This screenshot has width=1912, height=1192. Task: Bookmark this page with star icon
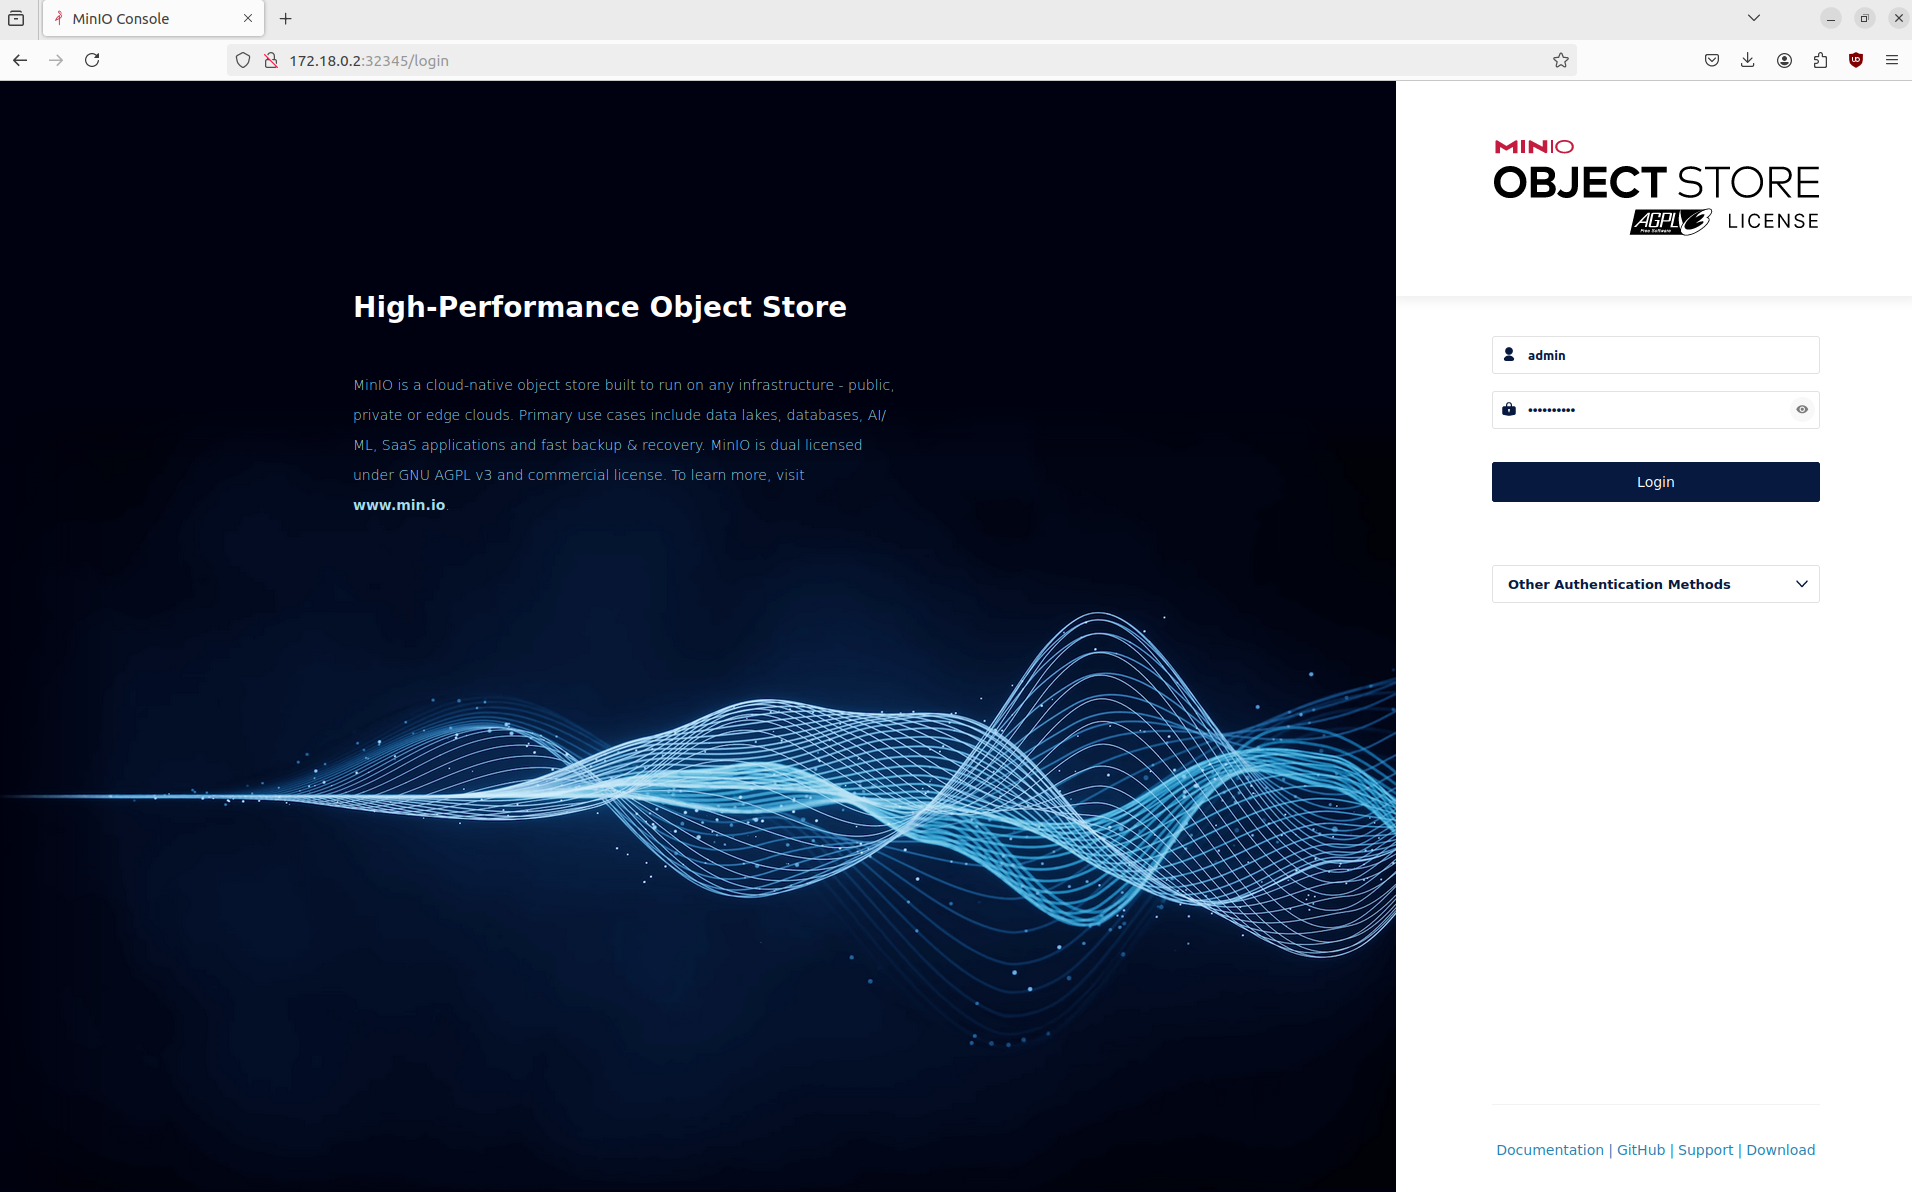point(1561,60)
